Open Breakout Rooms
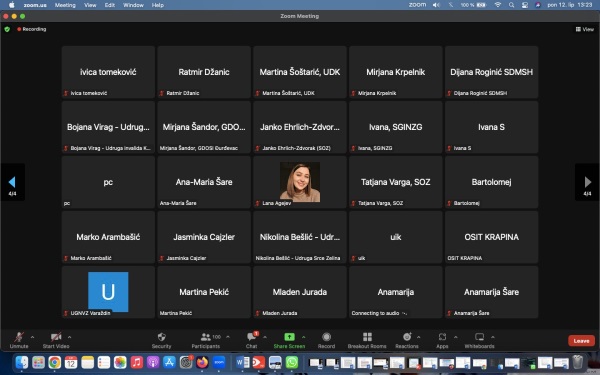 367,340
